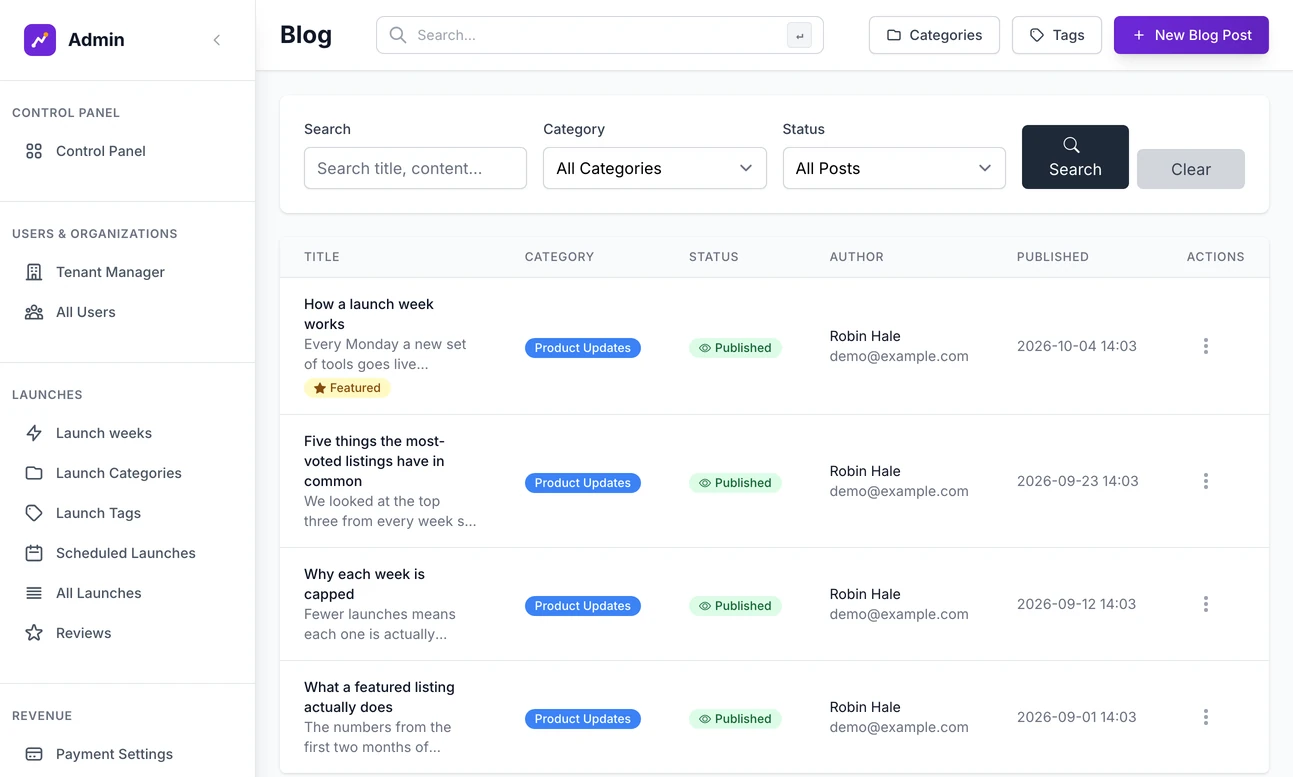Click the PUBLISHED column header

(x=1053, y=257)
